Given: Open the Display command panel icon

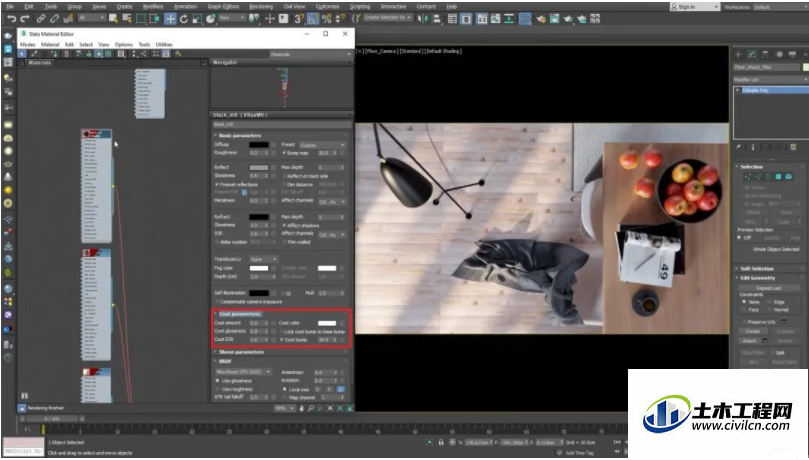Looking at the screenshot, I should coord(792,54).
